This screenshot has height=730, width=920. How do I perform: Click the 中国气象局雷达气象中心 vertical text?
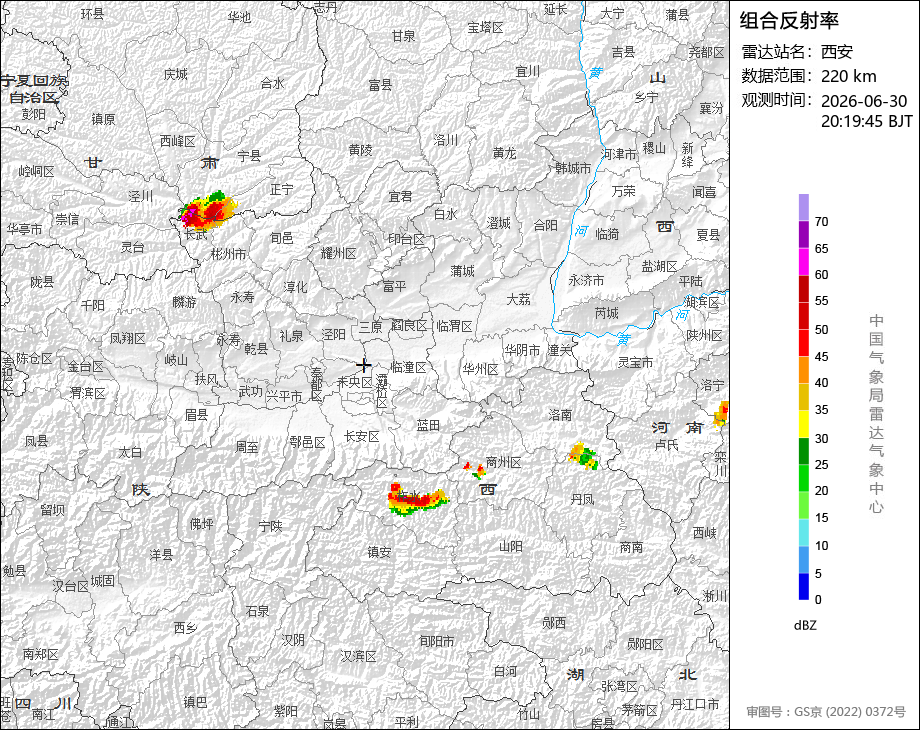pyautogui.click(x=876, y=414)
